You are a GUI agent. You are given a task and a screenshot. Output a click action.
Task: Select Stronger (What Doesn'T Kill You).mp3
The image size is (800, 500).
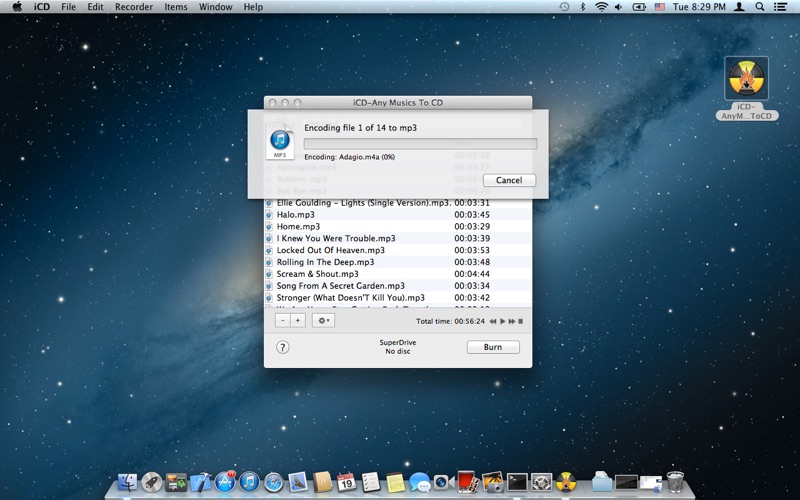(398, 297)
